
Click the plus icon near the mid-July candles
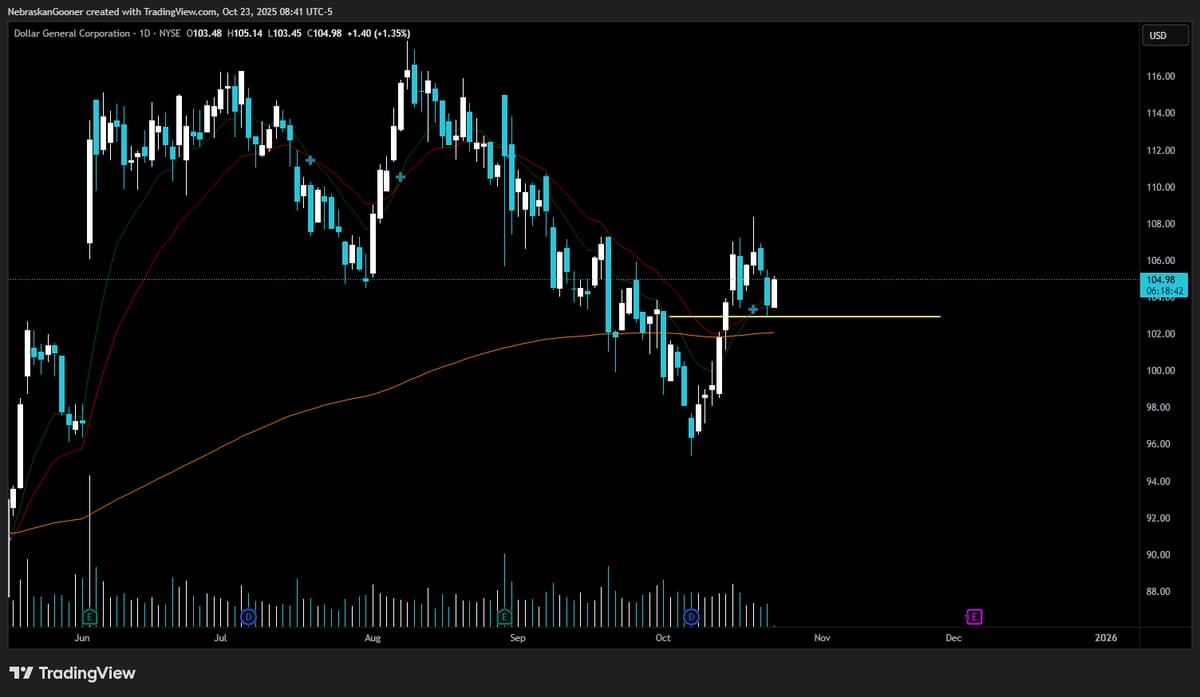[x=311, y=159]
